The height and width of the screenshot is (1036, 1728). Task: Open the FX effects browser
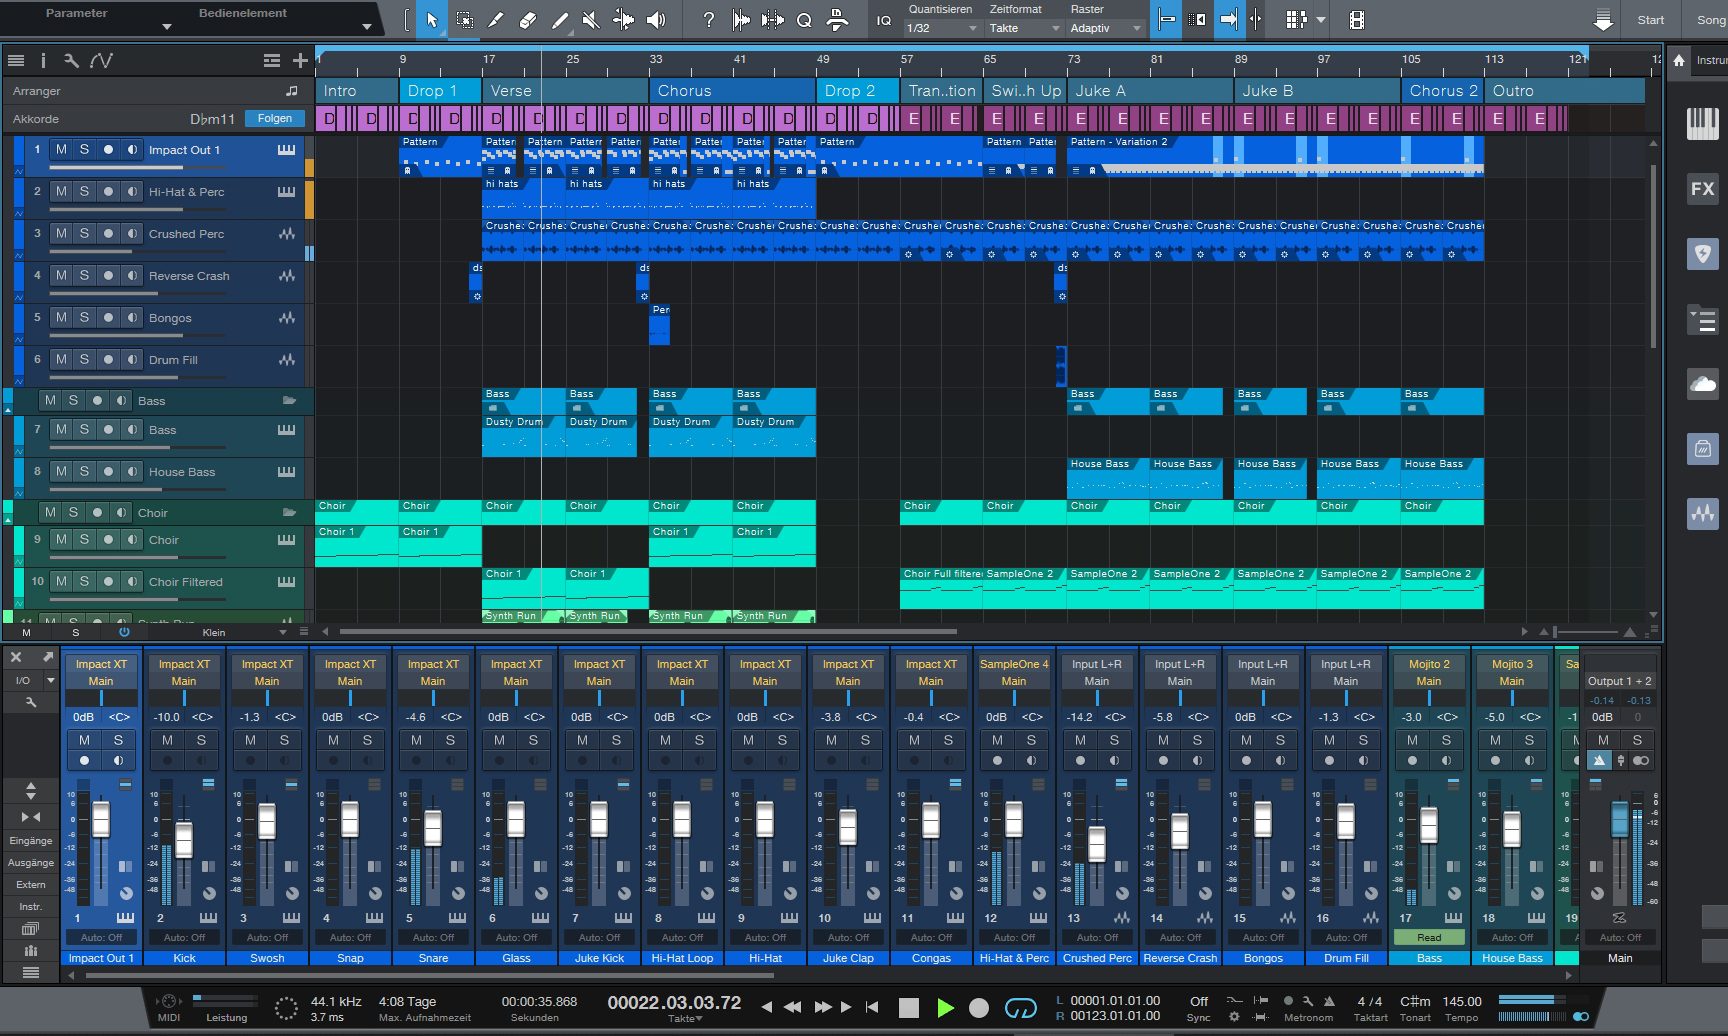pyautogui.click(x=1702, y=189)
